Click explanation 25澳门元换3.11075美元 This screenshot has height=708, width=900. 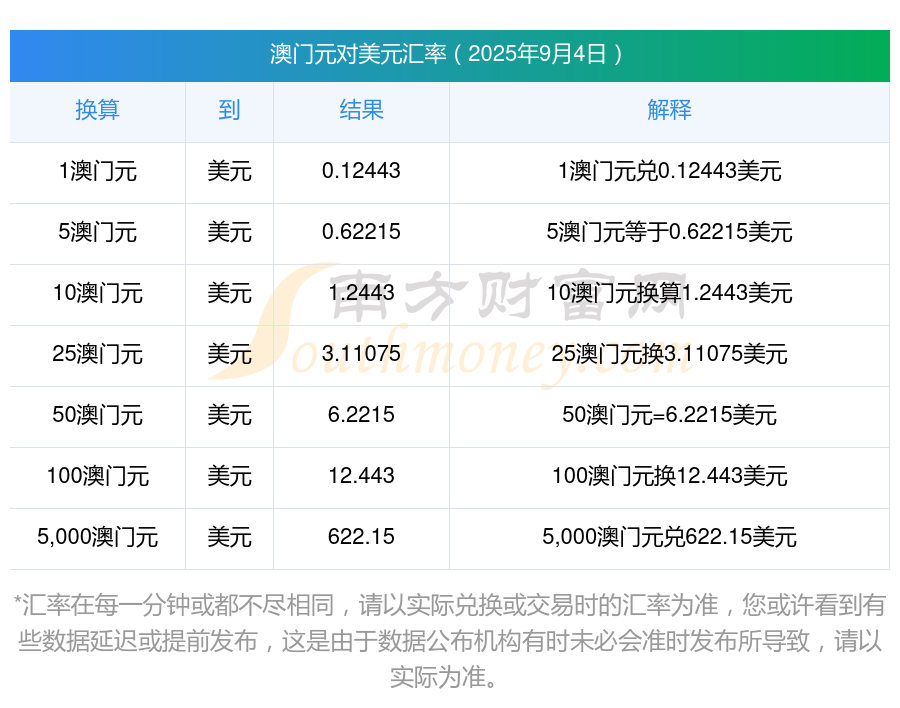[669, 354]
